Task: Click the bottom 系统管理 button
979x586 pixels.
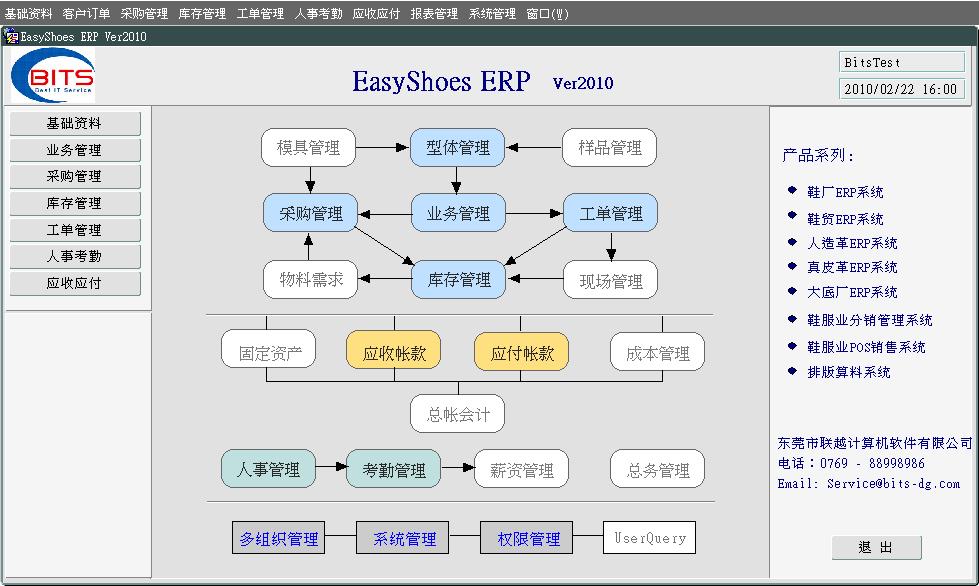Action: (403, 538)
